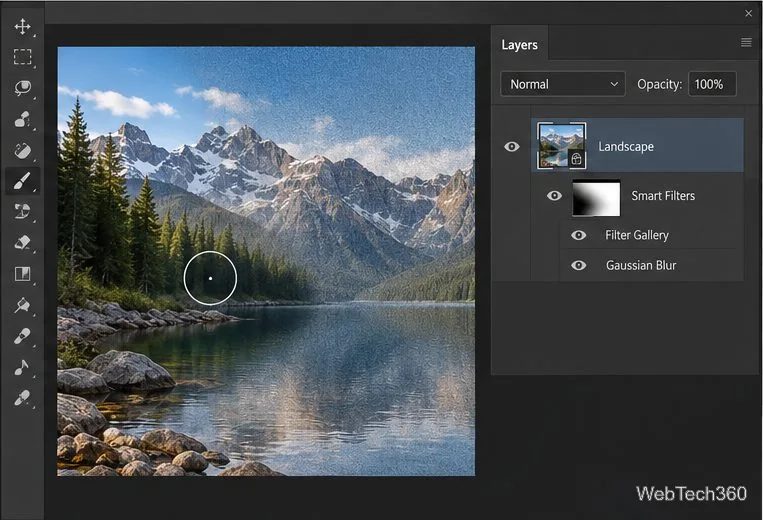Screen dimensions: 763x520
Task: Select the bottom-most tool in the toolbar
Action: pyautogui.click(x=22, y=398)
